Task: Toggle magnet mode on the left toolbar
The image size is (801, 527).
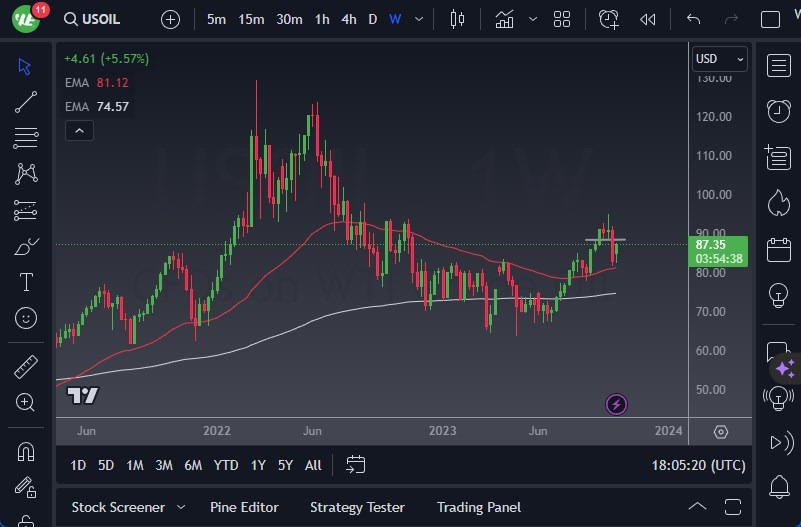Action: pos(26,451)
